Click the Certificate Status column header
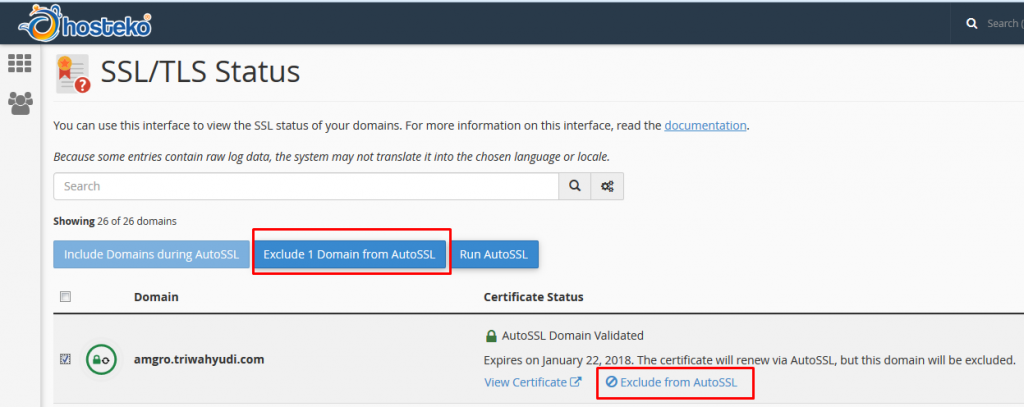This screenshot has height=407, width=1024. 533,297
